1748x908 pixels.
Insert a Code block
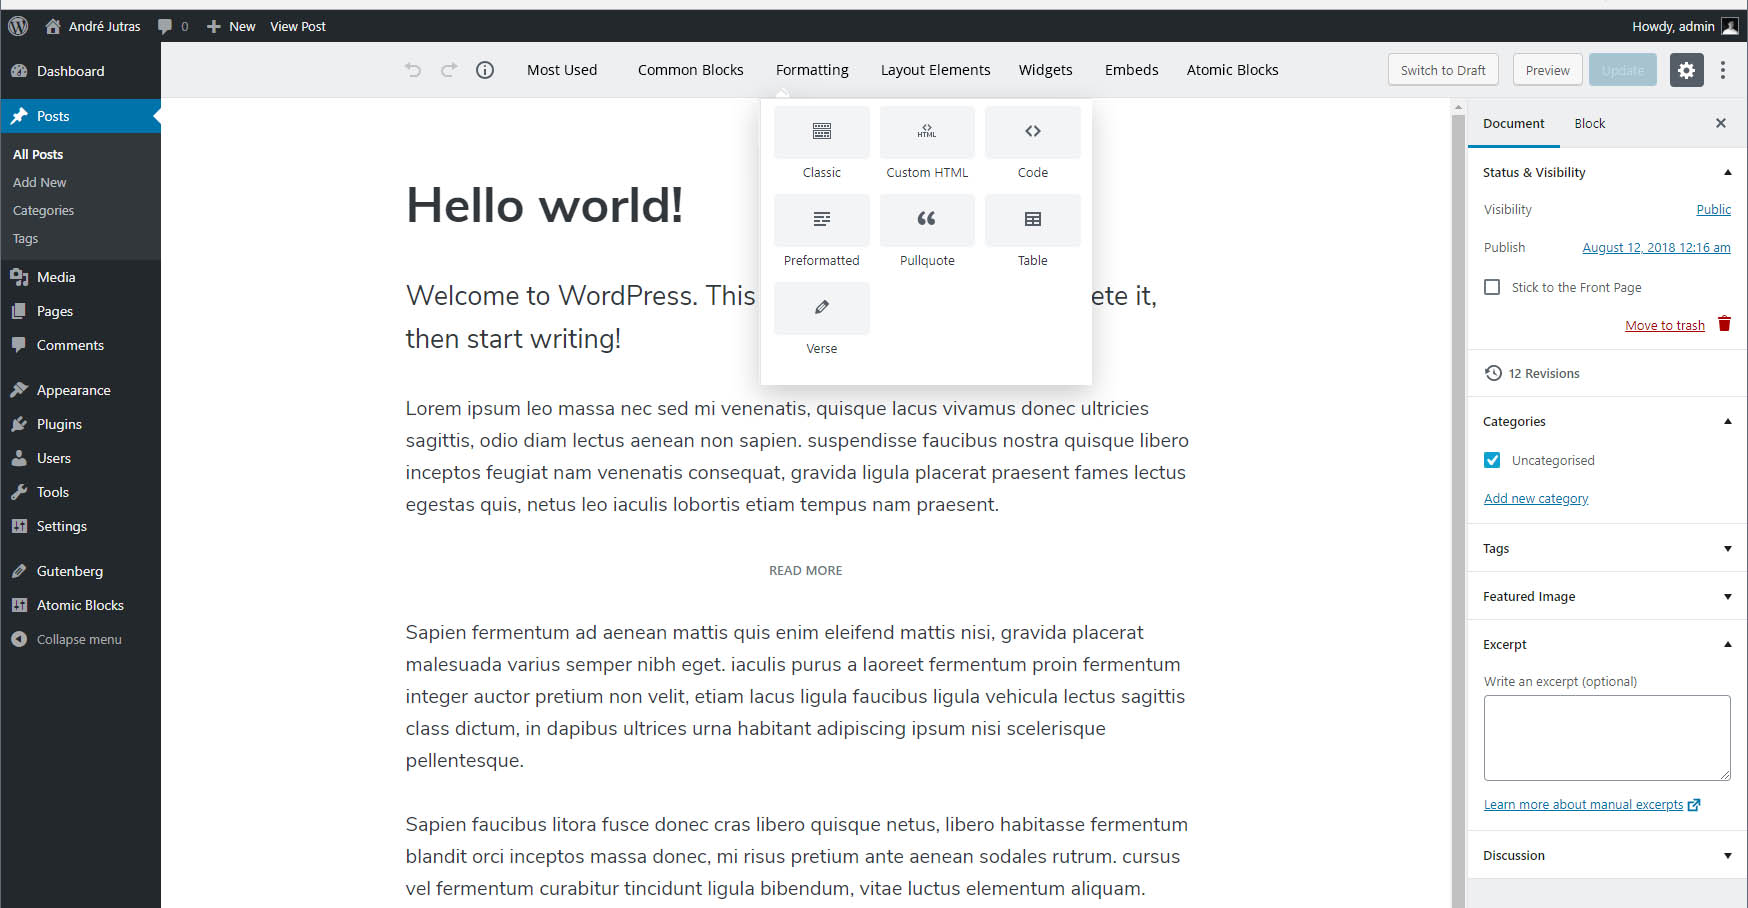click(x=1033, y=145)
